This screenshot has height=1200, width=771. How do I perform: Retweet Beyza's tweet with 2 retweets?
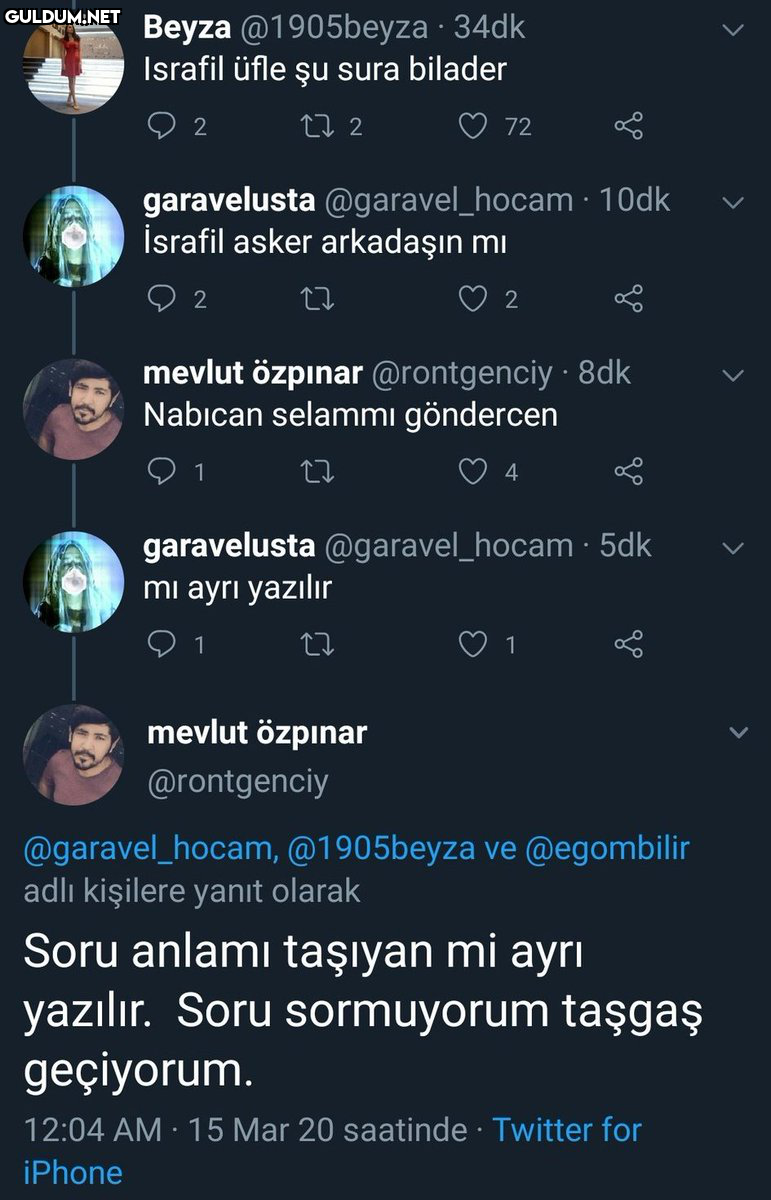[x=316, y=126]
